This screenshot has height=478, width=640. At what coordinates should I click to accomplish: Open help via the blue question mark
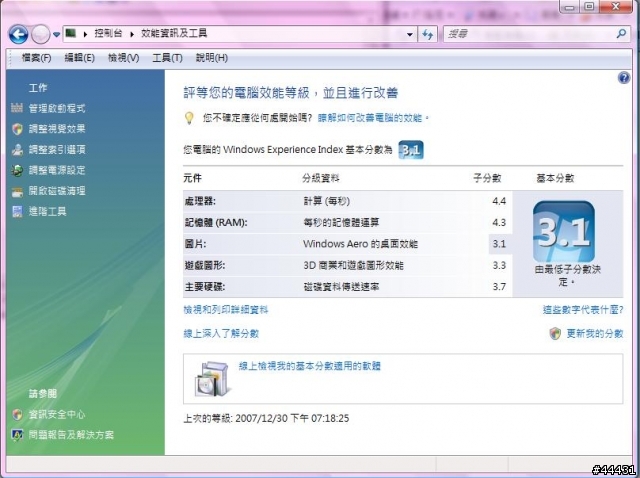[x=624, y=78]
